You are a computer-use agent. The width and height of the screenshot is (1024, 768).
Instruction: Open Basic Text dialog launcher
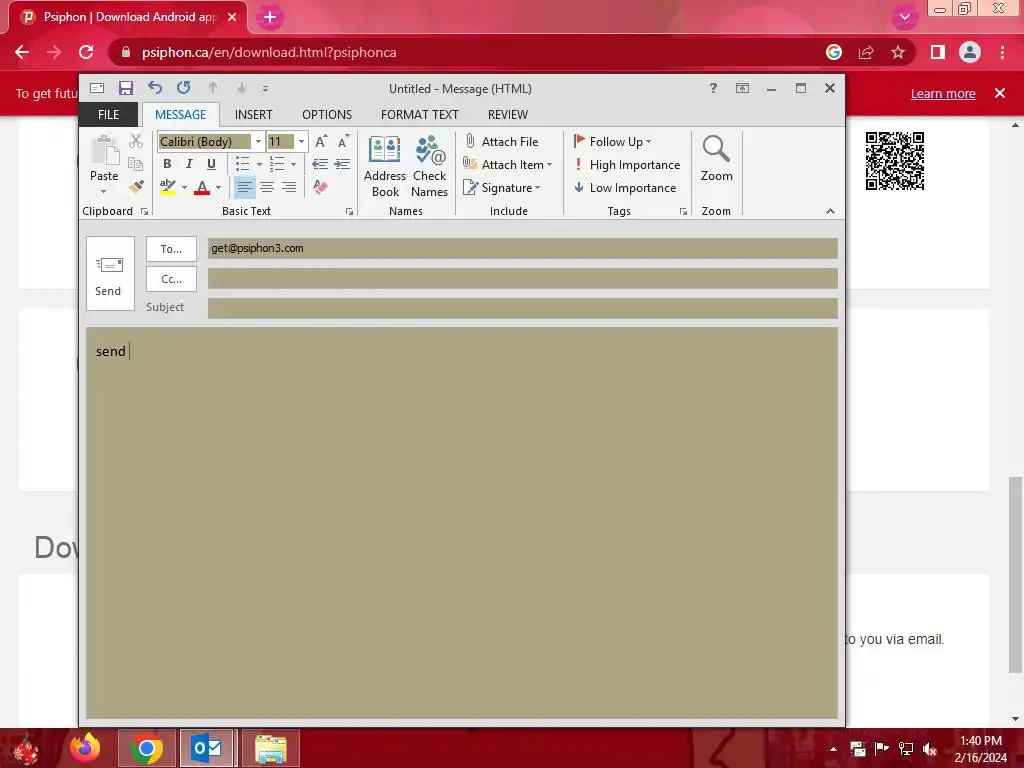[x=349, y=212]
